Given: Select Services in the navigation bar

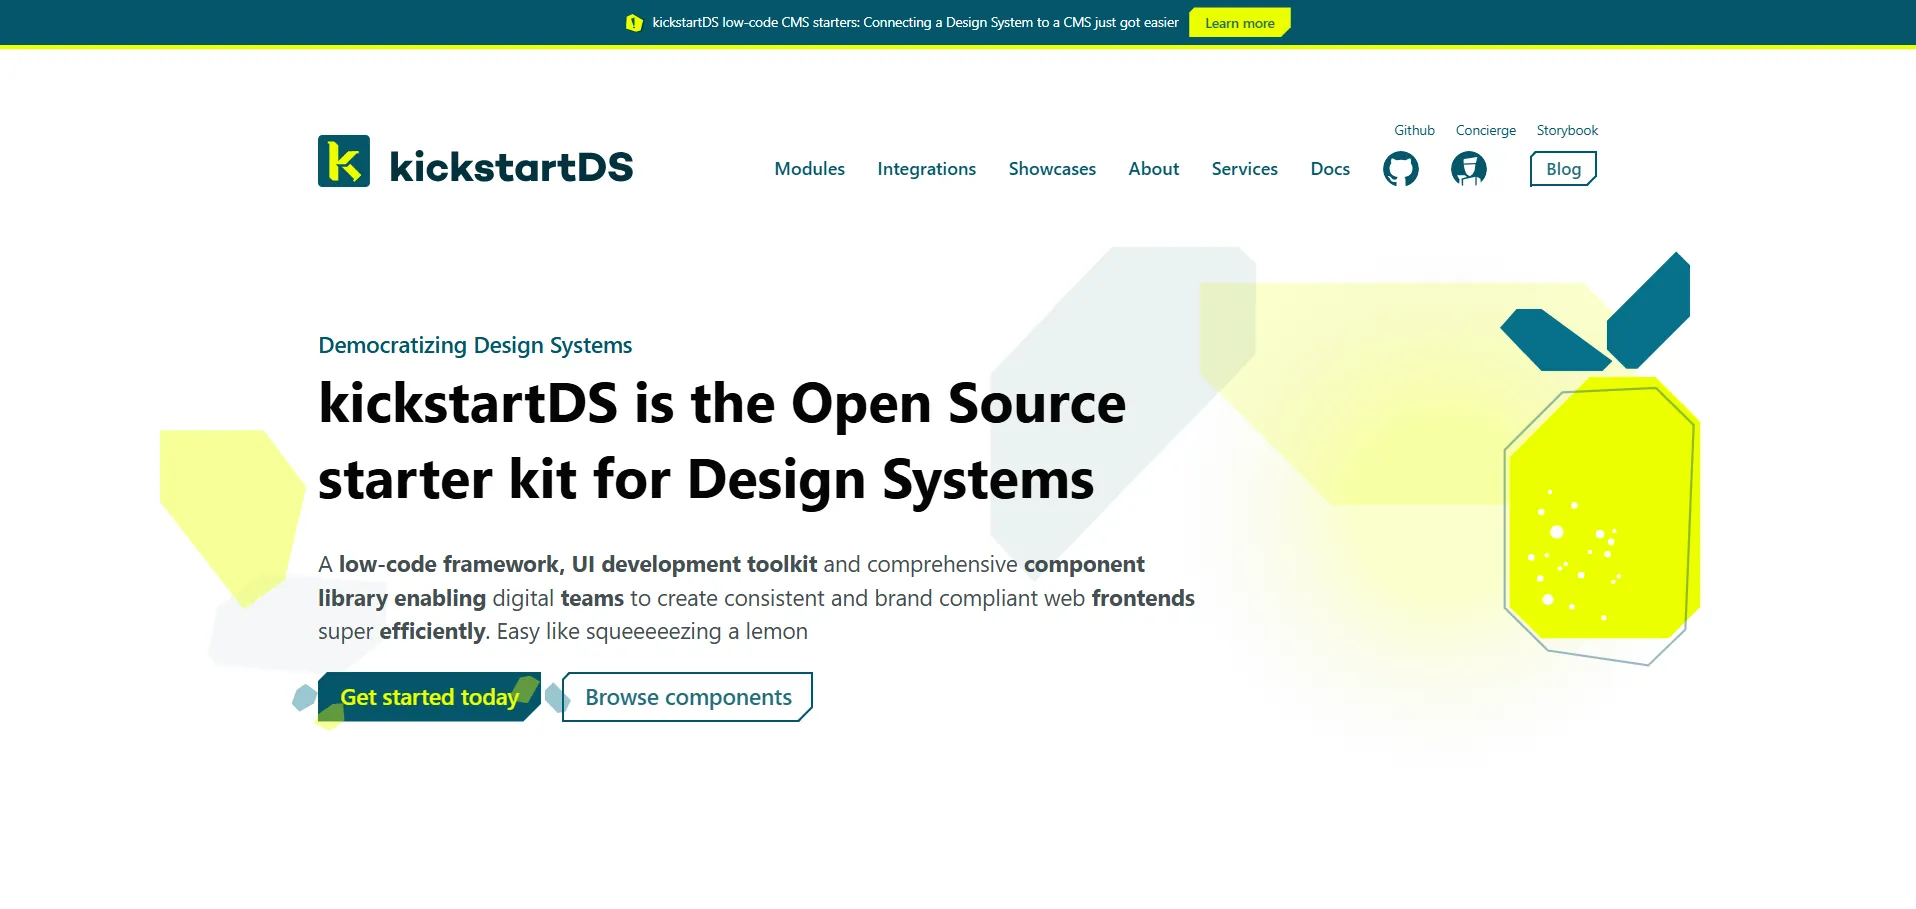Looking at the screenshot, I should click(1244, 169).
